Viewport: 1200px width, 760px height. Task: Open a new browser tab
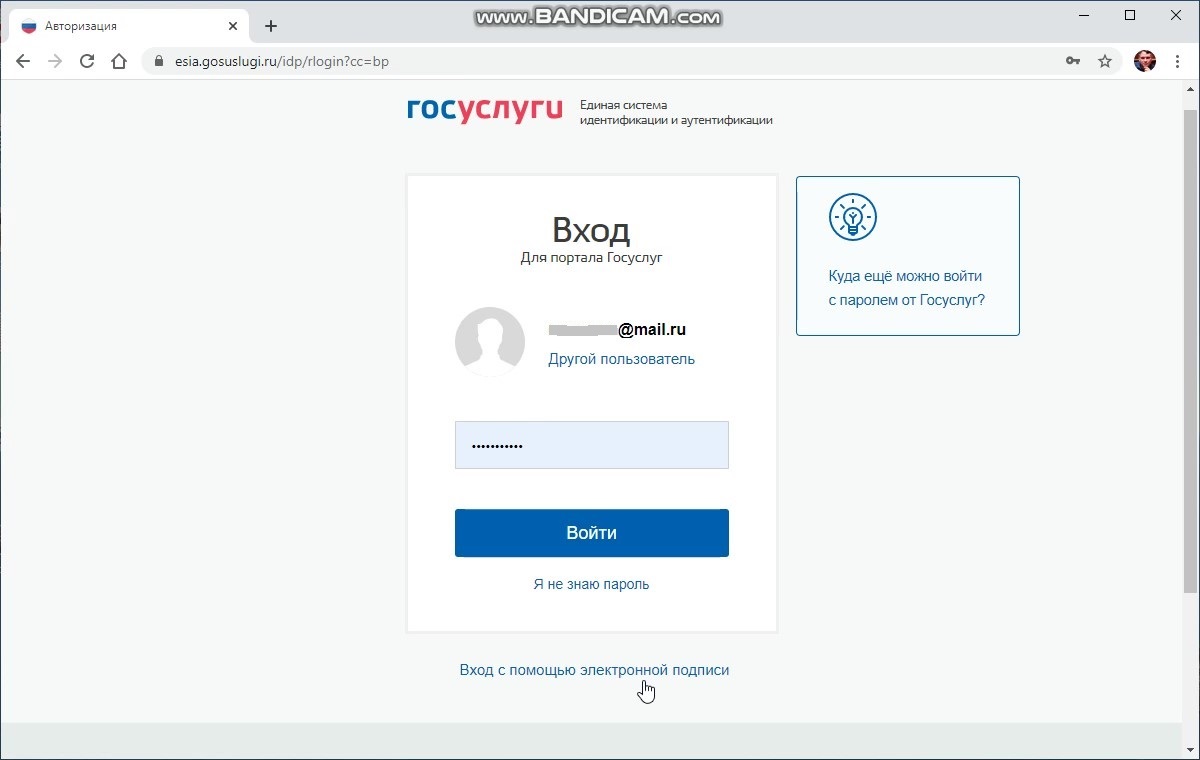click(271, 26)
